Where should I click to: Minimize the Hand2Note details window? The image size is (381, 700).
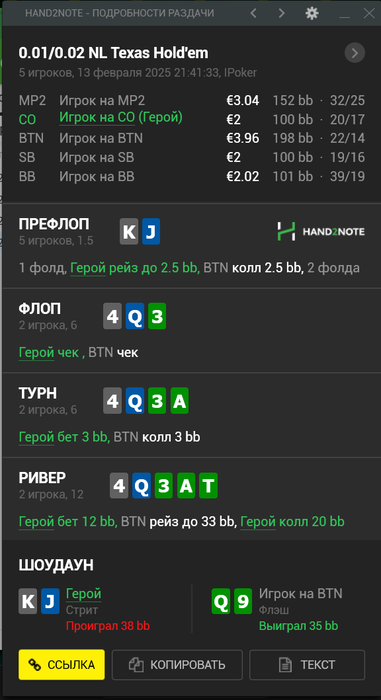[x=344, y=14]
